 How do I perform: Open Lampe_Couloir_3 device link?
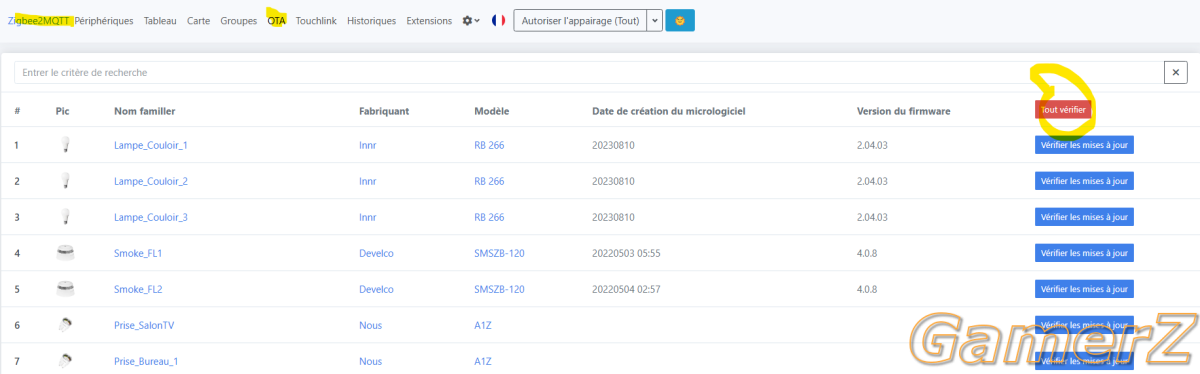pyautogui.click(x=151, y=217)
